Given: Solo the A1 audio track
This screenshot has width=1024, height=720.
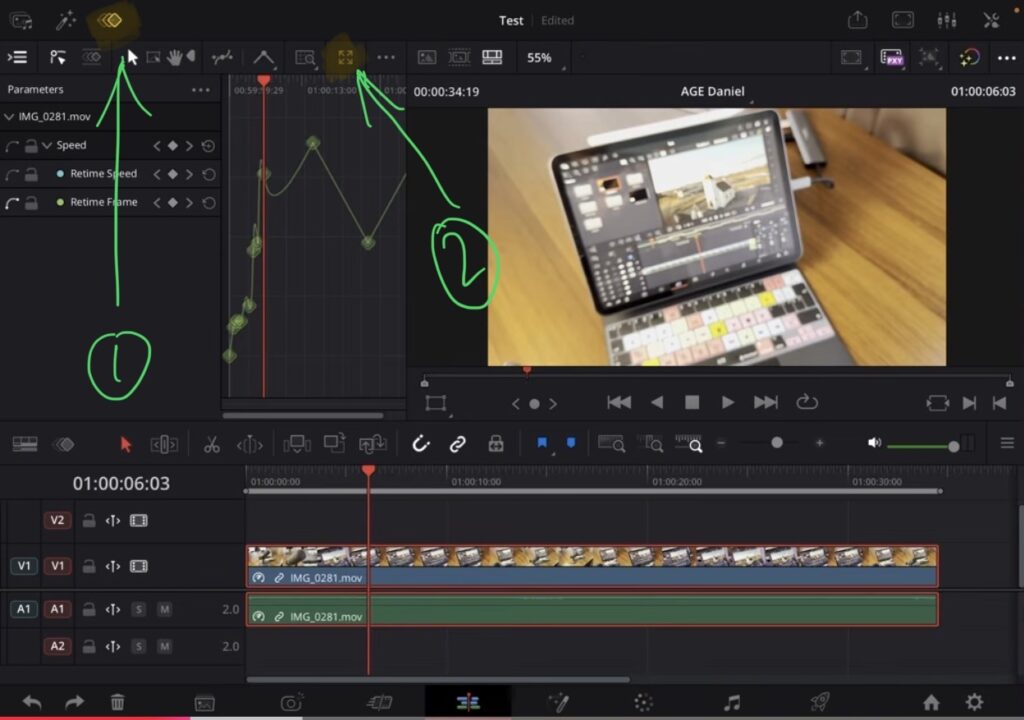Looking at the screenshot, I should click(138, 610).
